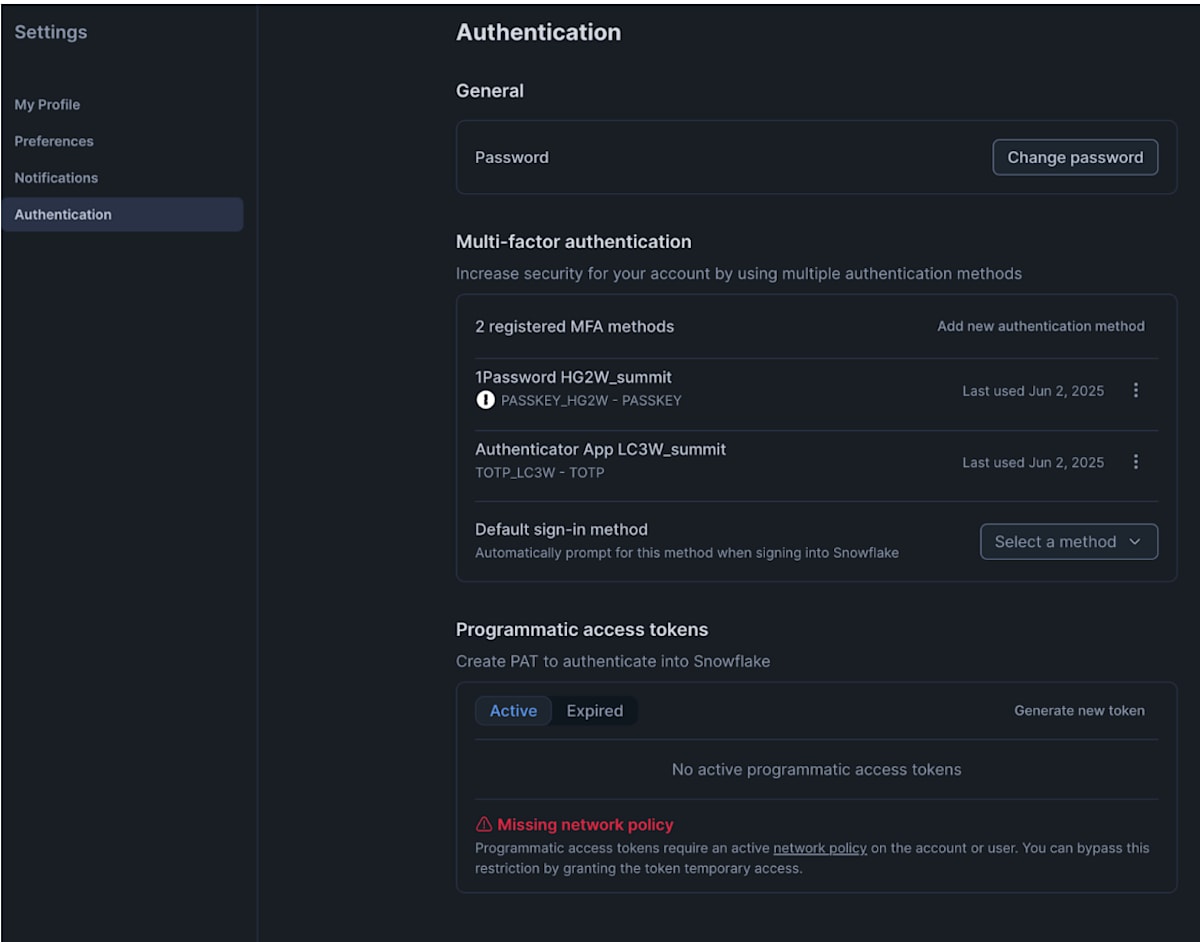Click the Missing network policy warning text
The image size is (1200, 942).
585,825
